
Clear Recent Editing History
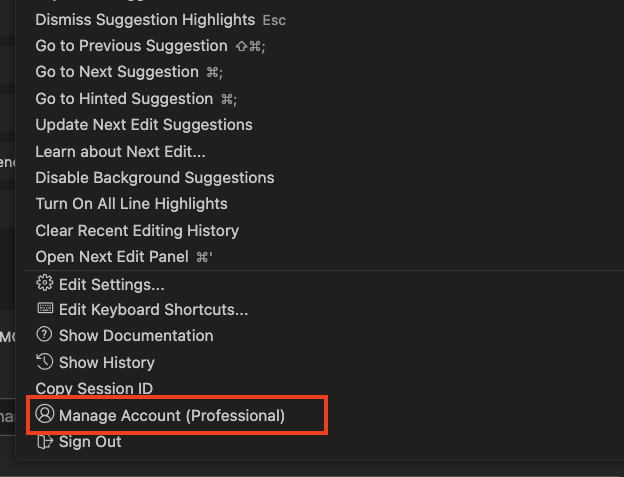137,231
